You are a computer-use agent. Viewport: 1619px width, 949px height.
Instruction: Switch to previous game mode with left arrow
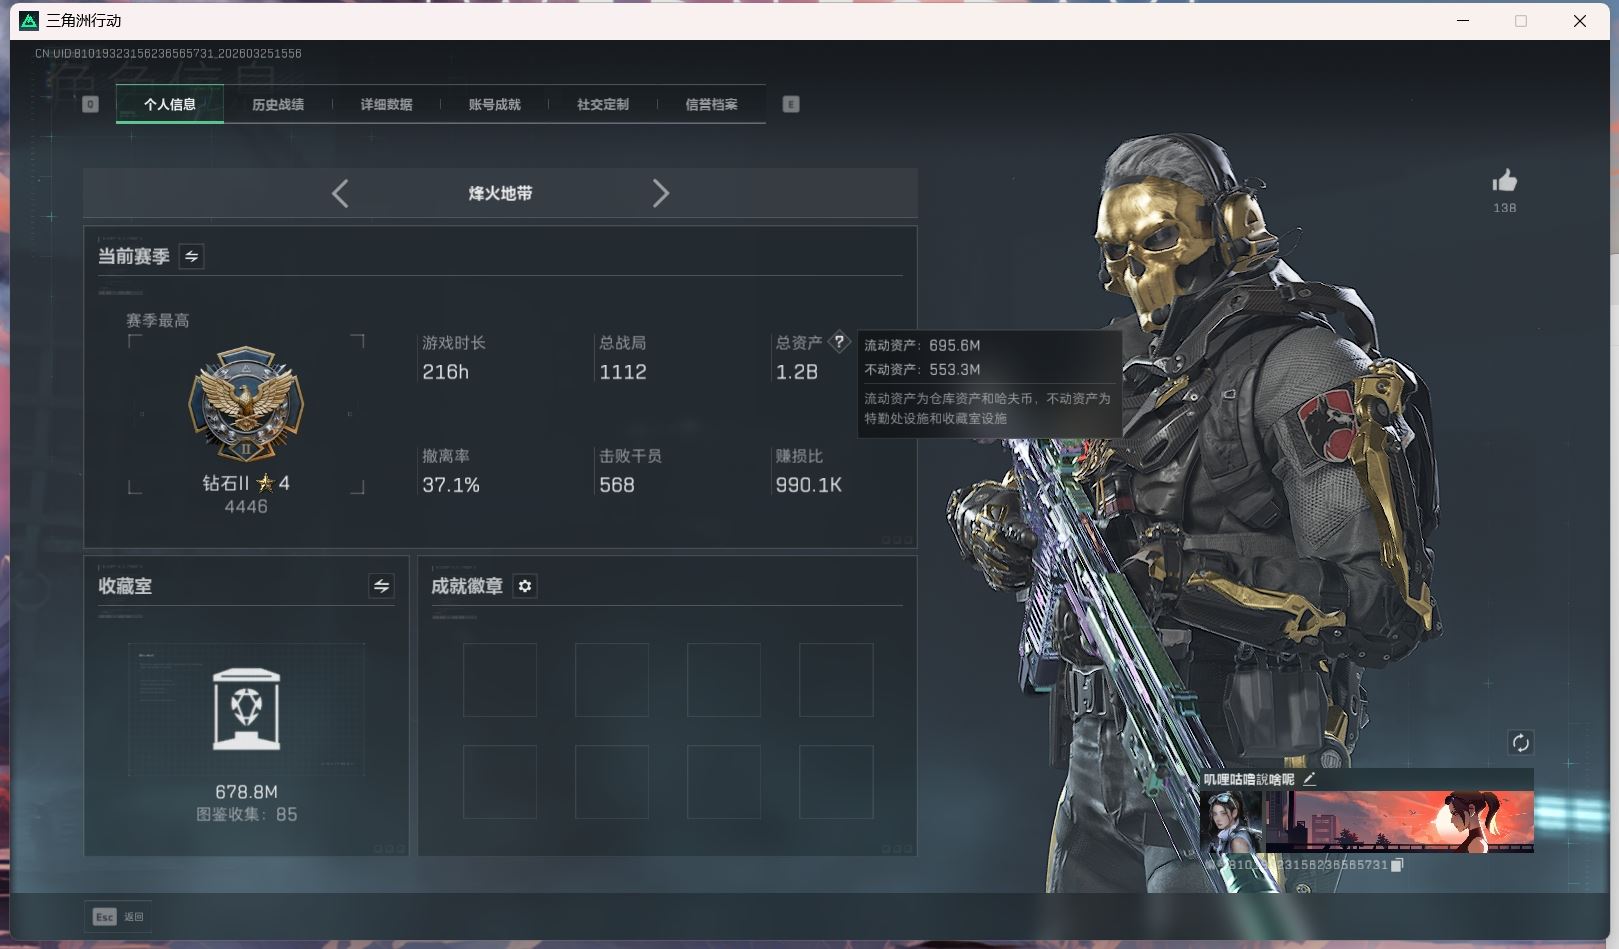pos(340,193)
